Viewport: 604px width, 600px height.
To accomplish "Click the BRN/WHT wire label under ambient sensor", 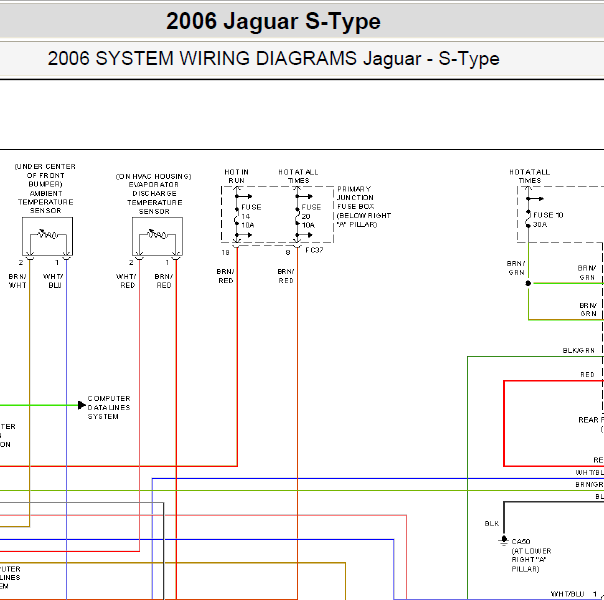I will [17, 281].
